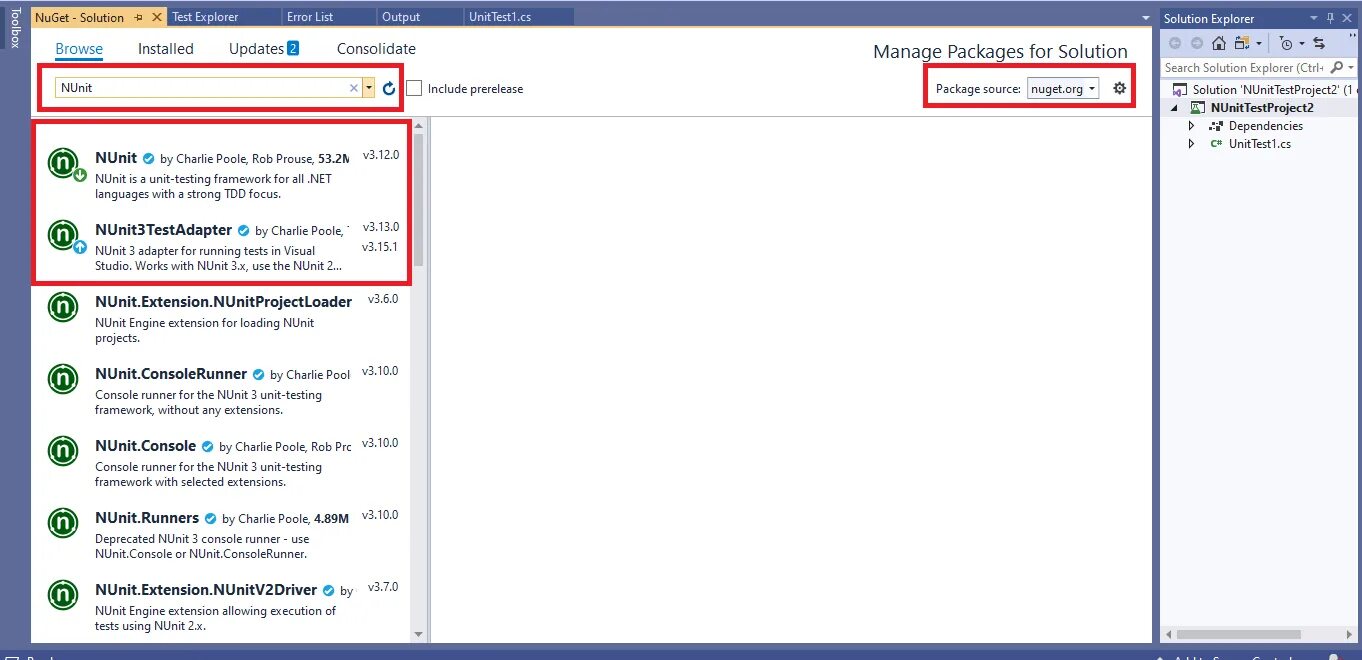Switch to the Consolidate tab
The width and height of the screenshot is (1362, 660).
[376, 48]
